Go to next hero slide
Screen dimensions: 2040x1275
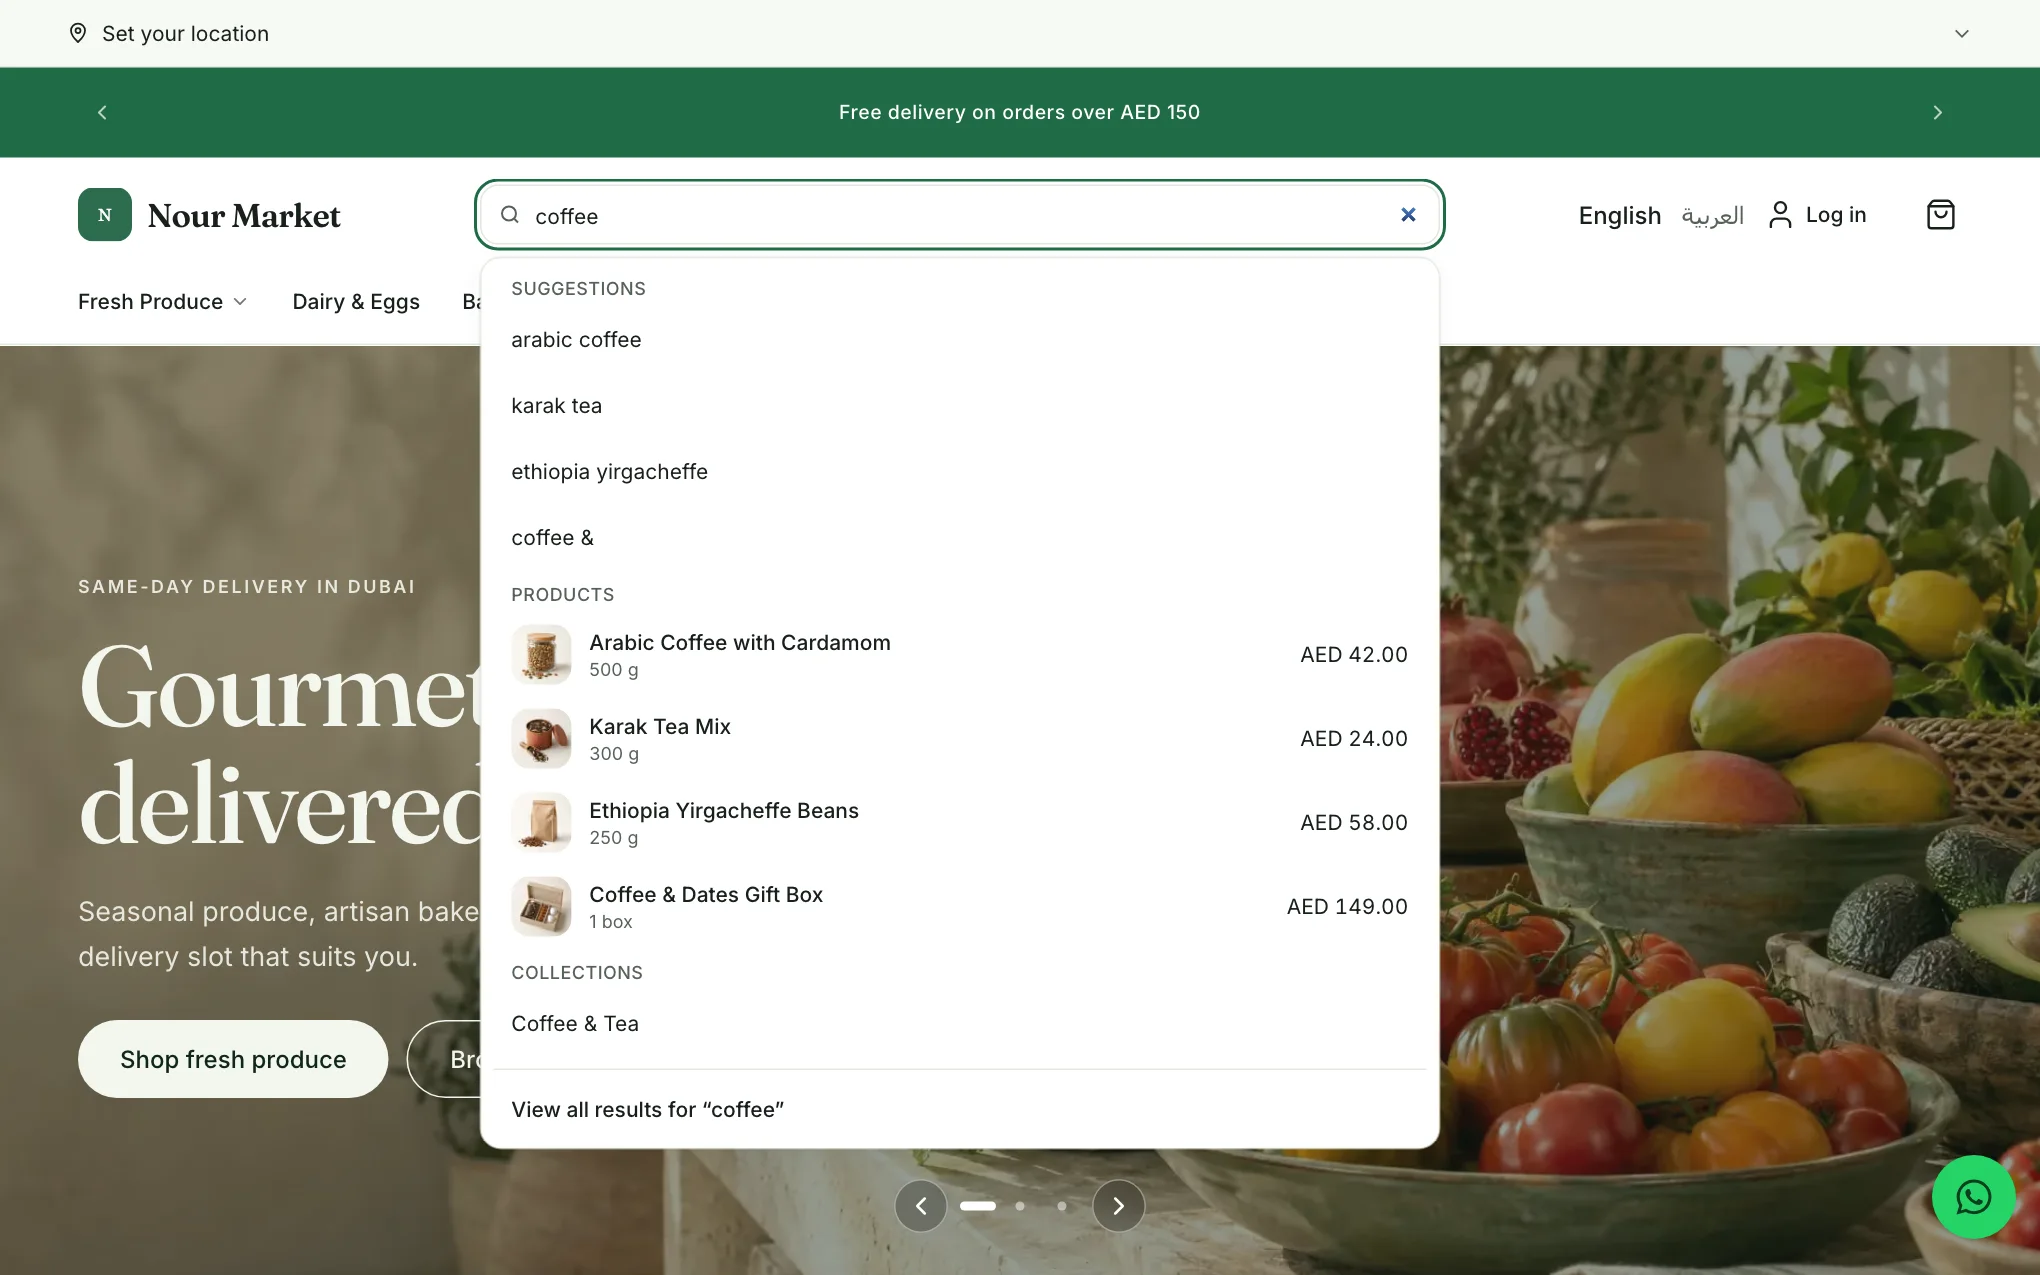point(1118,1206)
